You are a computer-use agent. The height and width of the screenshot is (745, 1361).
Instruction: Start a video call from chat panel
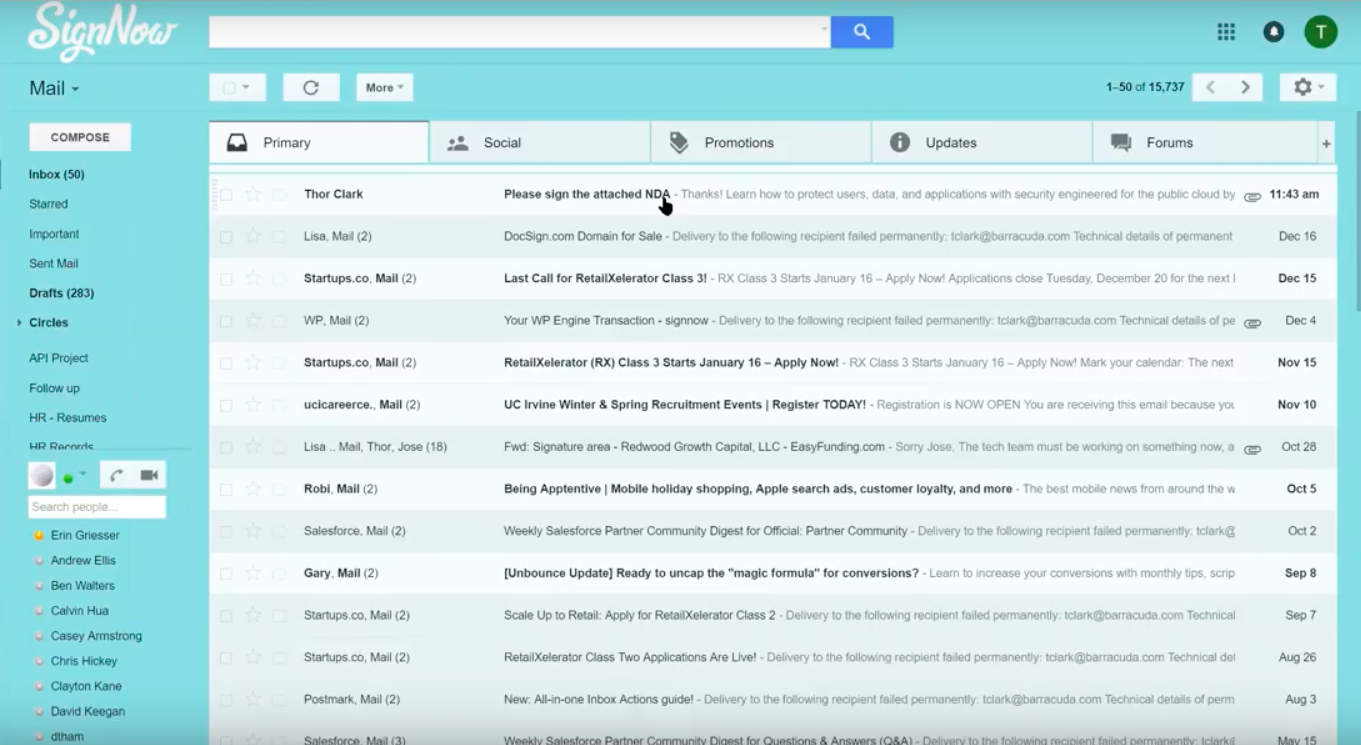click(149, 475)
